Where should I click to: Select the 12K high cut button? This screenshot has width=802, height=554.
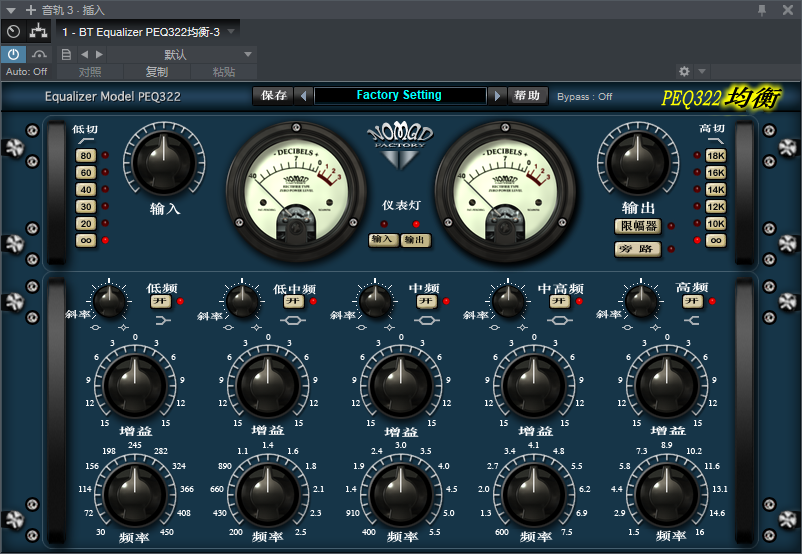tap(716, 206)
